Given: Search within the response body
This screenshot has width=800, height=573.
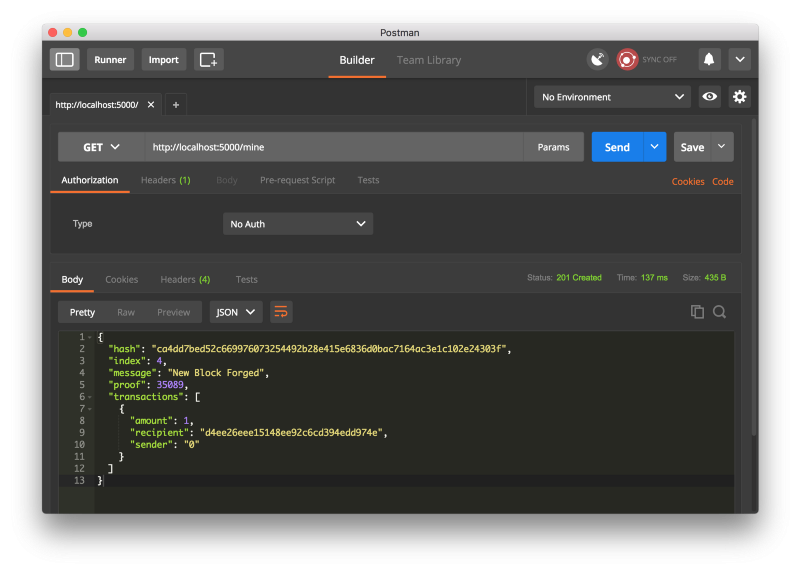Looking at the screenshot, I should (x=719, y=312).
